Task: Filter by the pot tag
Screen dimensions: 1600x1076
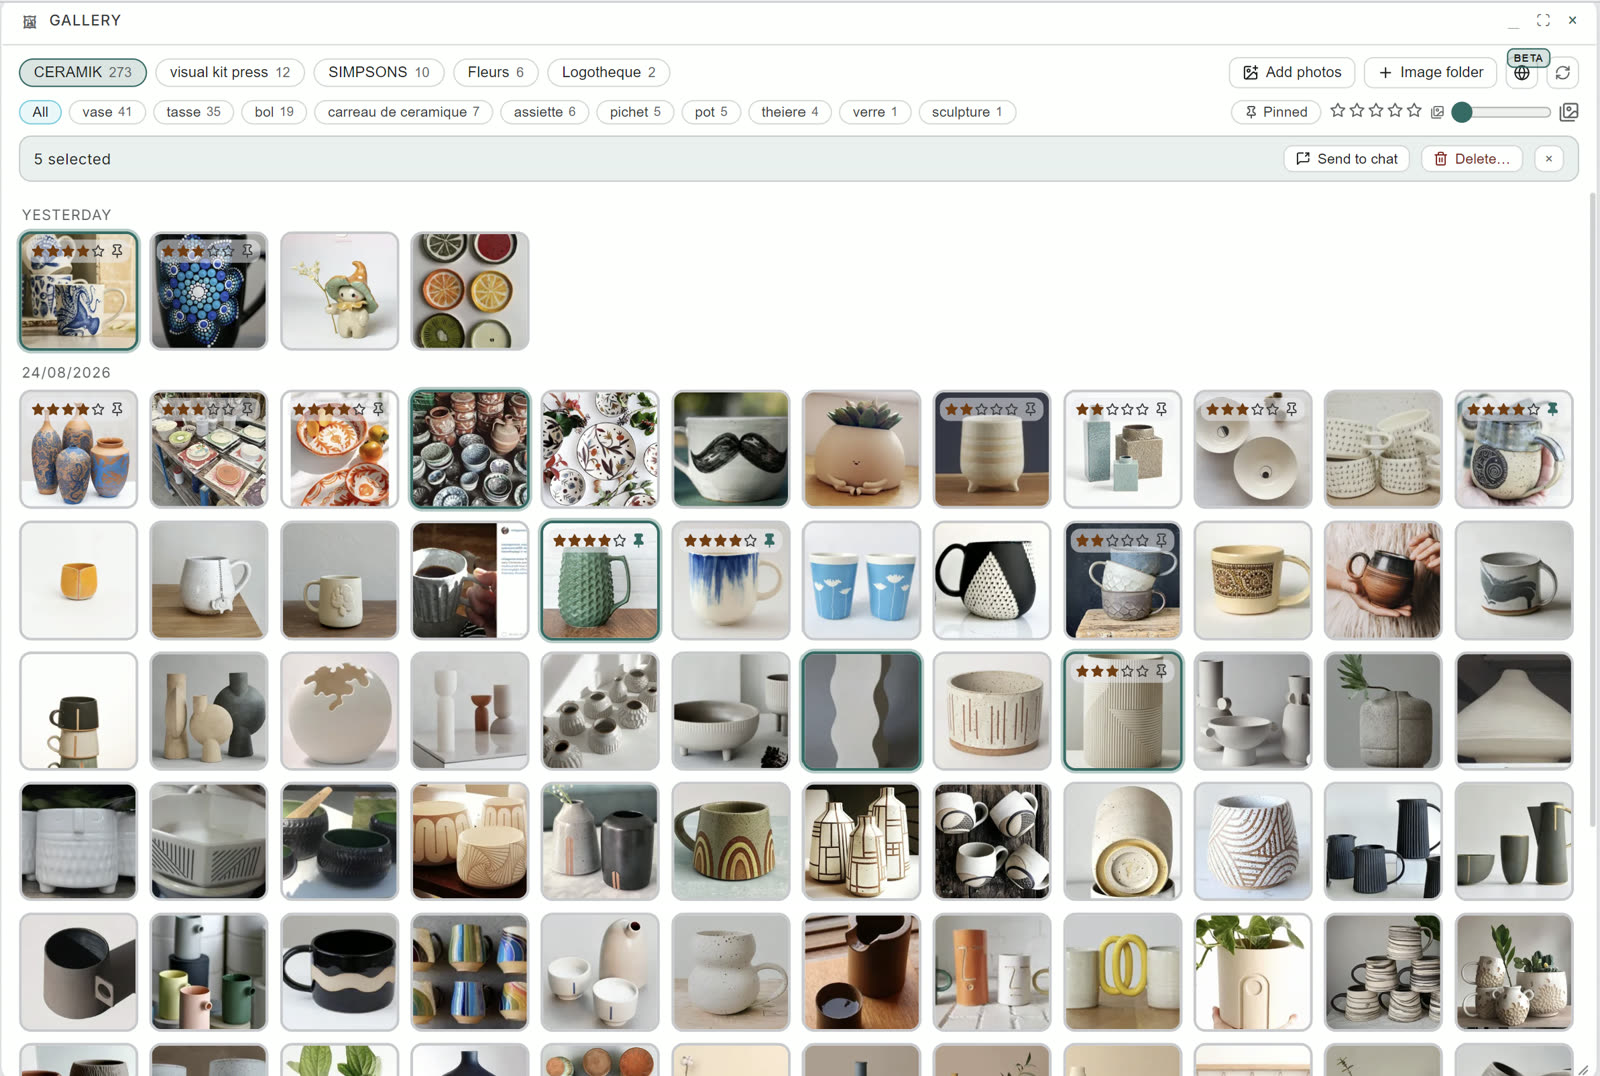Action: point(711,112)
